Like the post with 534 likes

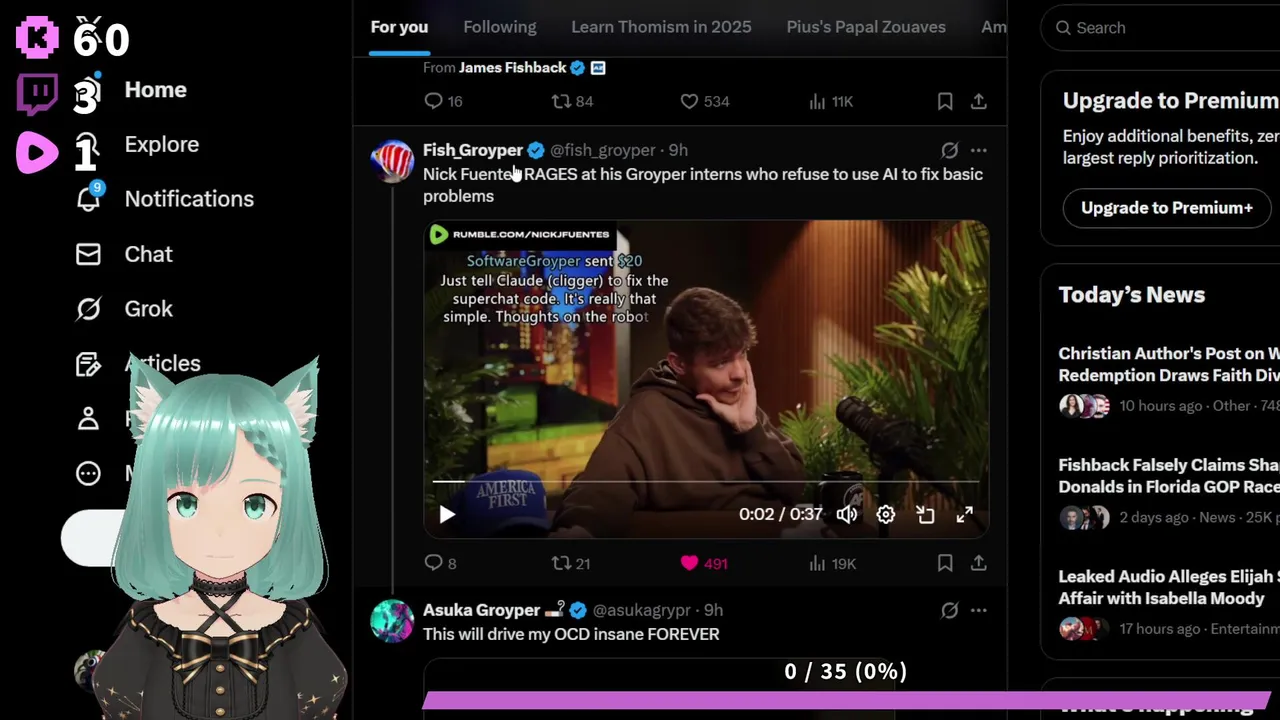coord(704,101)
